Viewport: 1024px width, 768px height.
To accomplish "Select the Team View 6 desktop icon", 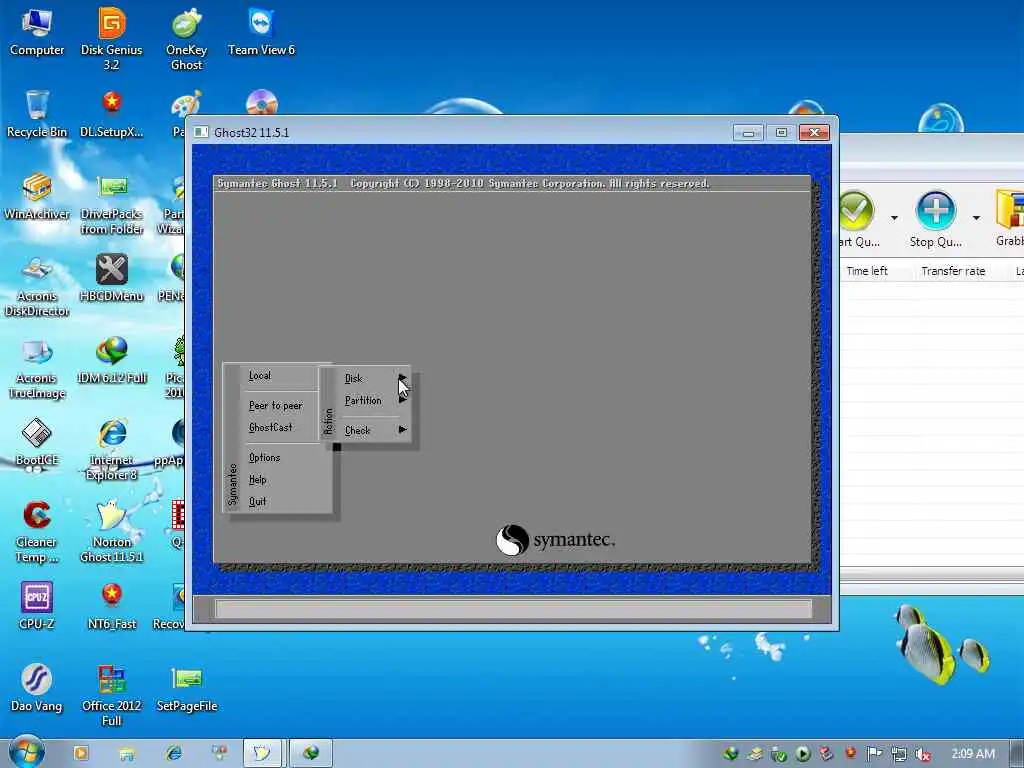I will tap(261, 31).
